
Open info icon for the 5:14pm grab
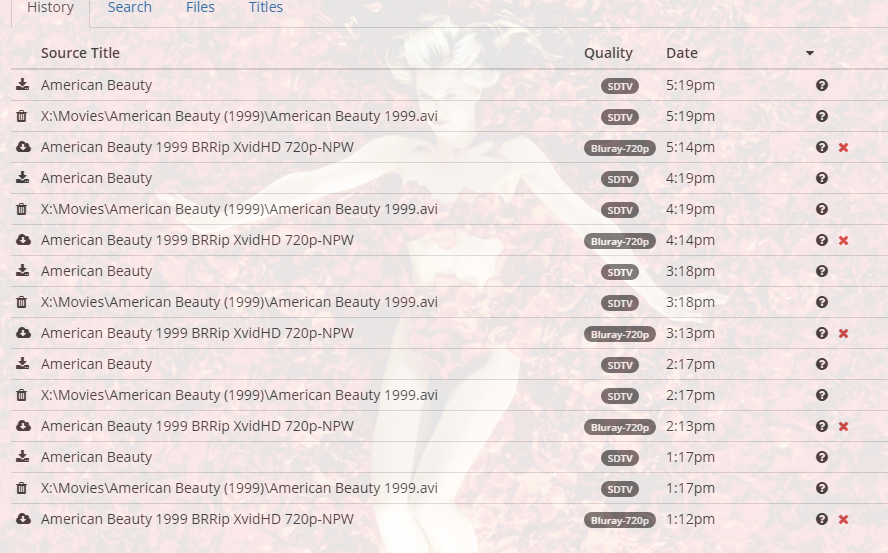[822, 147]
